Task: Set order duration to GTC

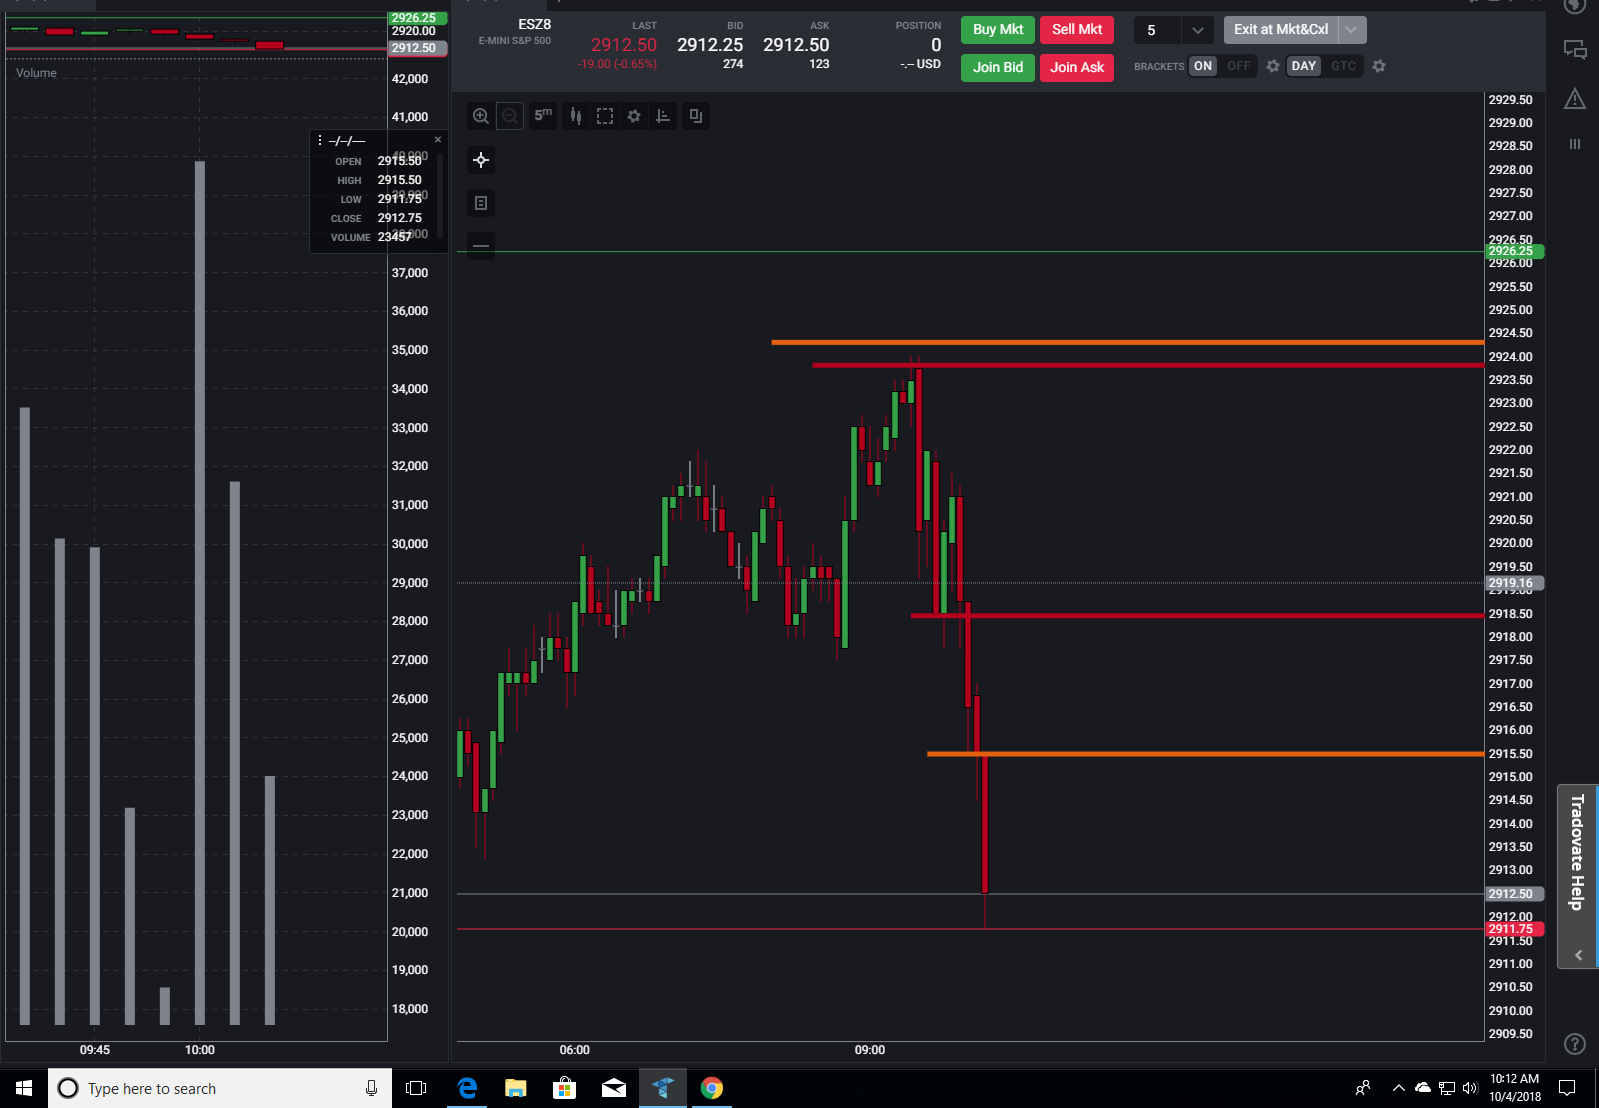Action: 1343,66
